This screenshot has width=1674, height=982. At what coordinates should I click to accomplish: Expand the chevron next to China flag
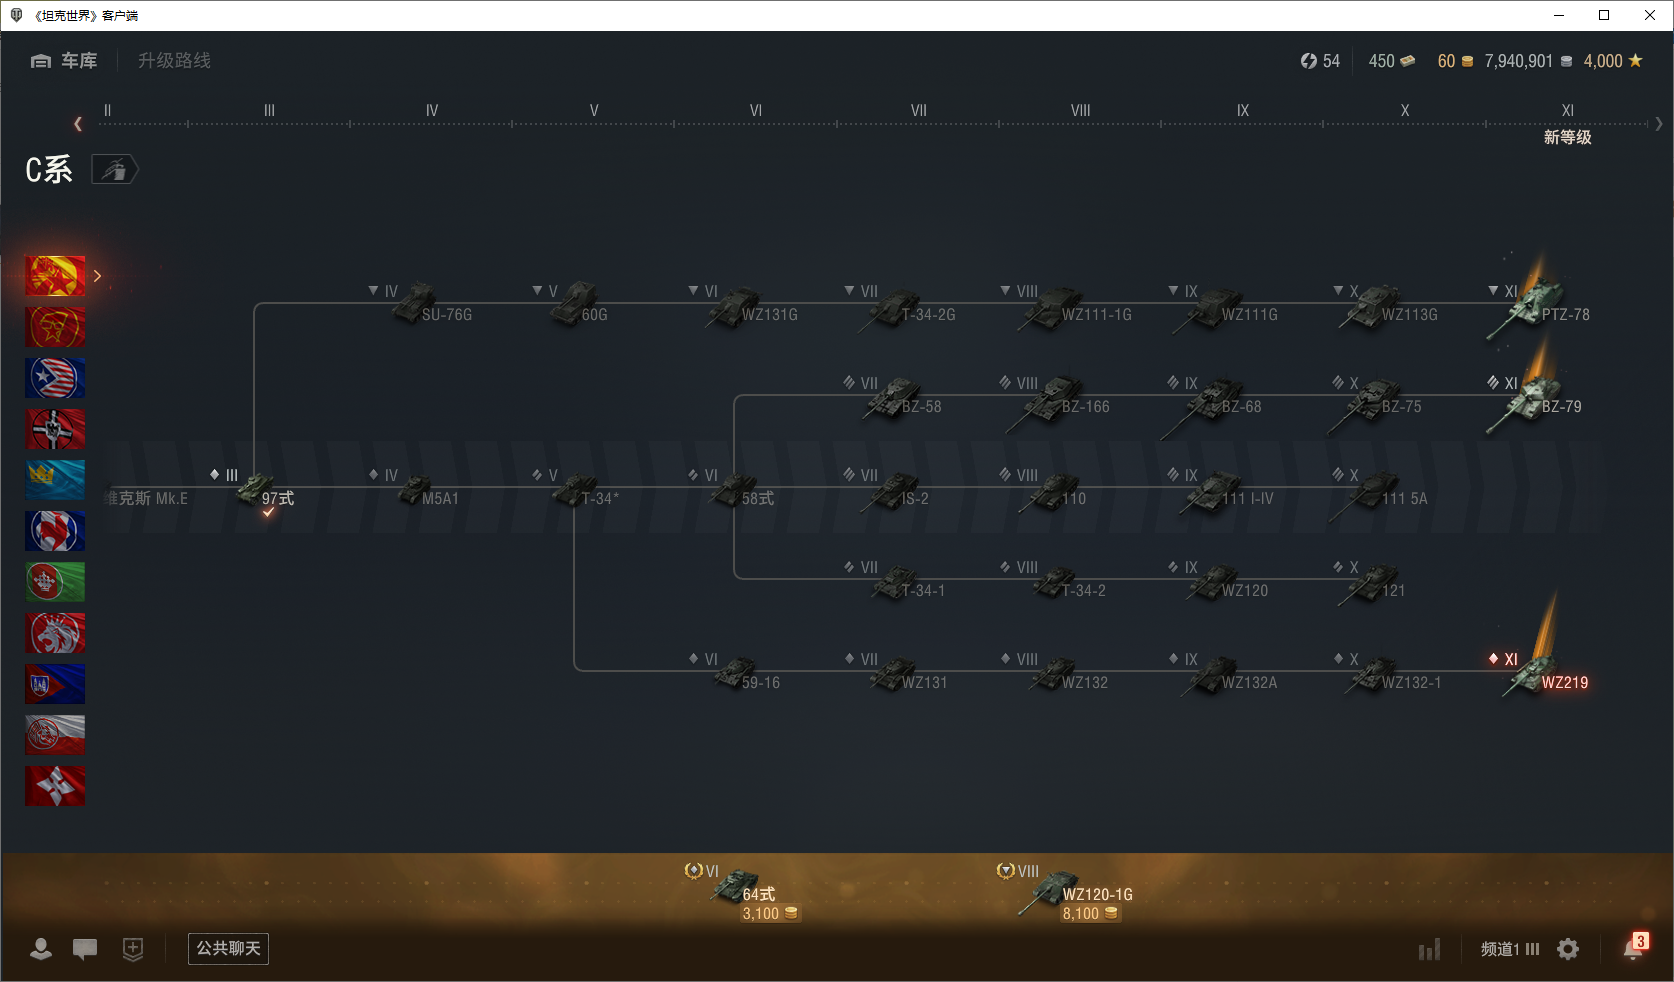coord(97,276)
